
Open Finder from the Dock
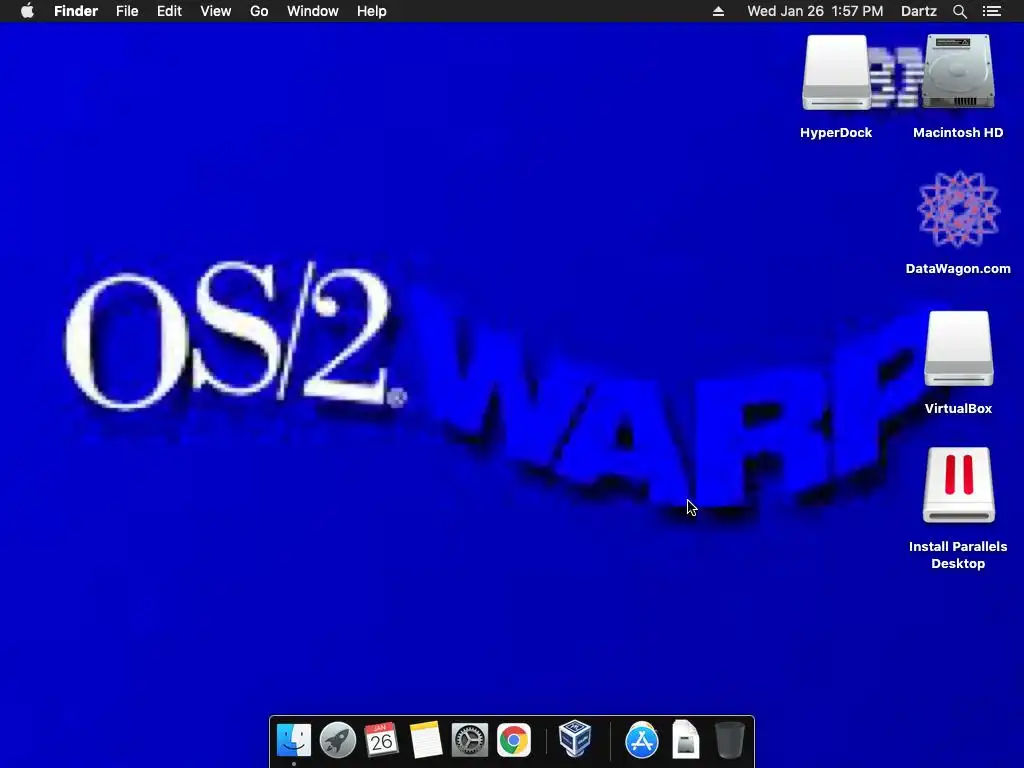pyautogui.click(x=294, y=740)
